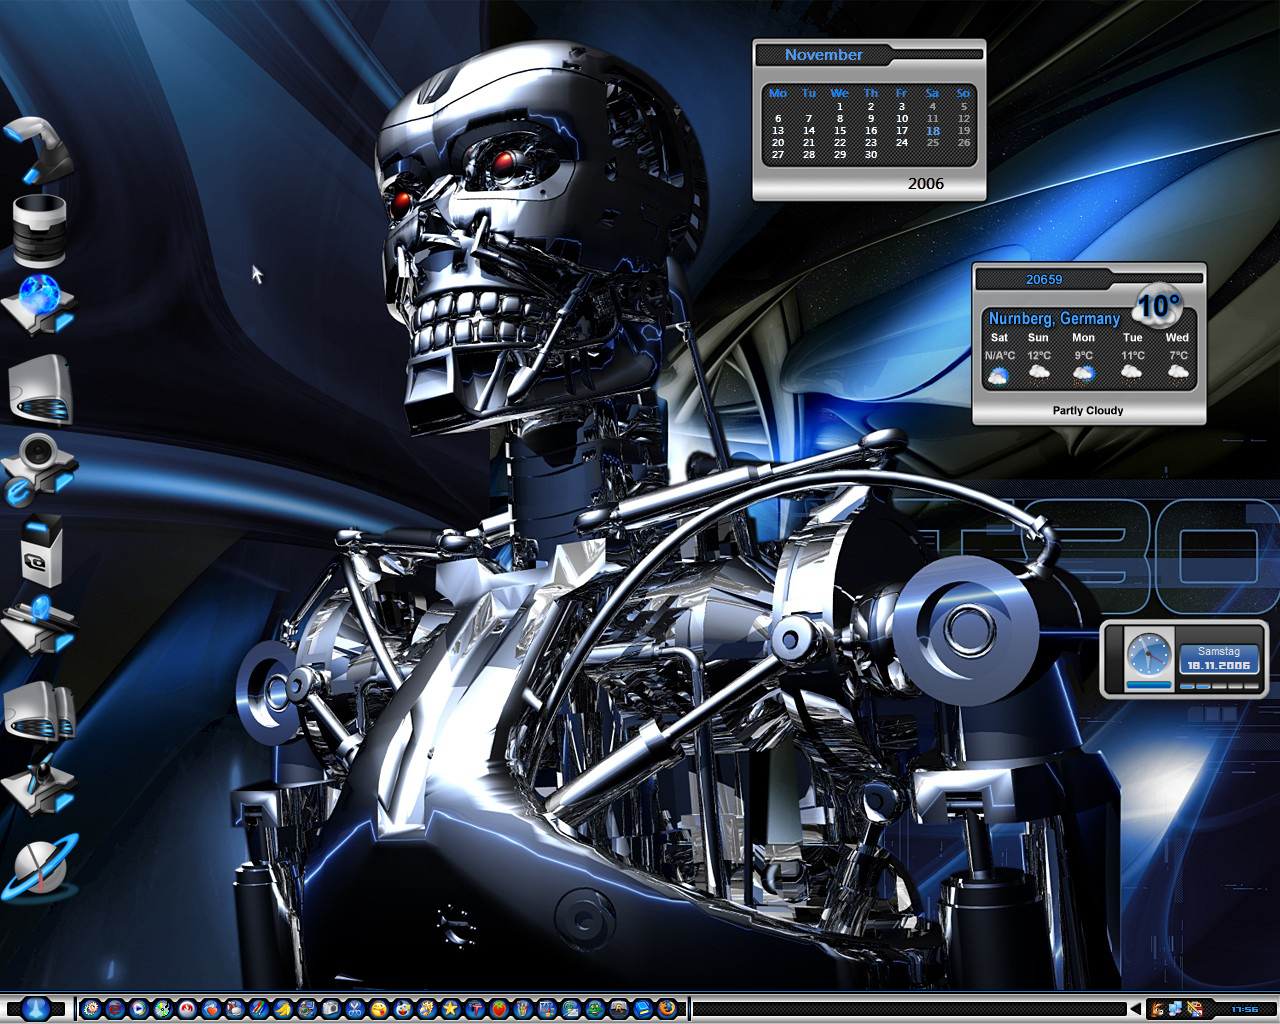Open the scissors quick launch icon
Viewport: 1280px width, 1024px height.
355,1009
